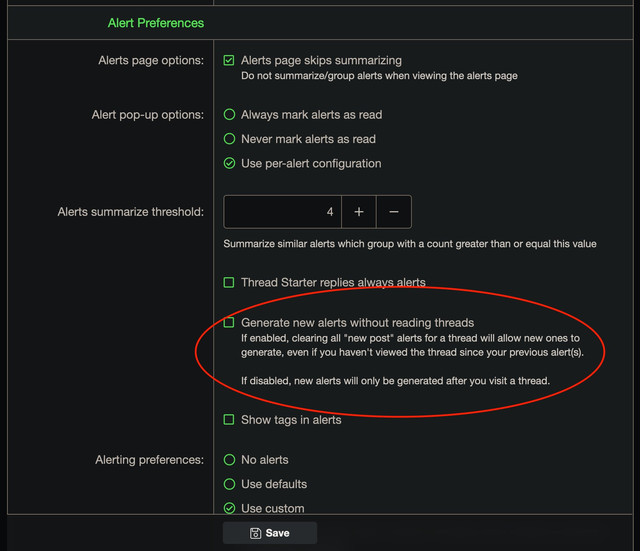640x551 pixels.
Task: Click the Alerting preferences label
Action: pyautogui.click(x=149, y=460)
